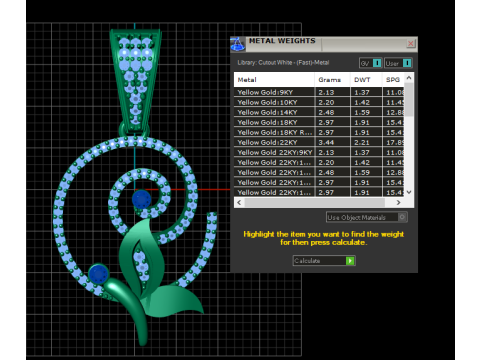This screenshot has width=480, height=360.
Task: Click the Metal Weights scale icon
Action: pyautogui.click(x=238, y=44)
